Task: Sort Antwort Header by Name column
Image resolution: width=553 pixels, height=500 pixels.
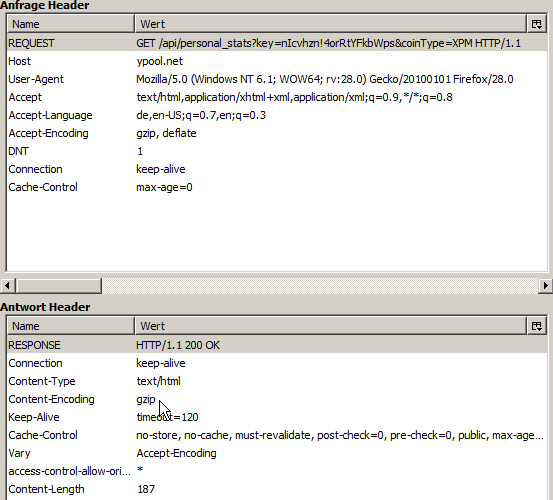Action: pyautogui.click(x=71, y=326)
